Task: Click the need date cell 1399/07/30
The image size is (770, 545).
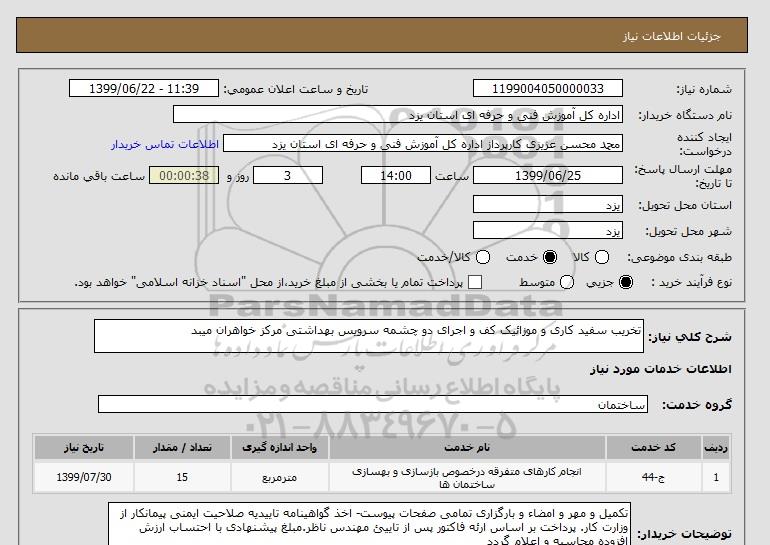Action: pos(84,477)
